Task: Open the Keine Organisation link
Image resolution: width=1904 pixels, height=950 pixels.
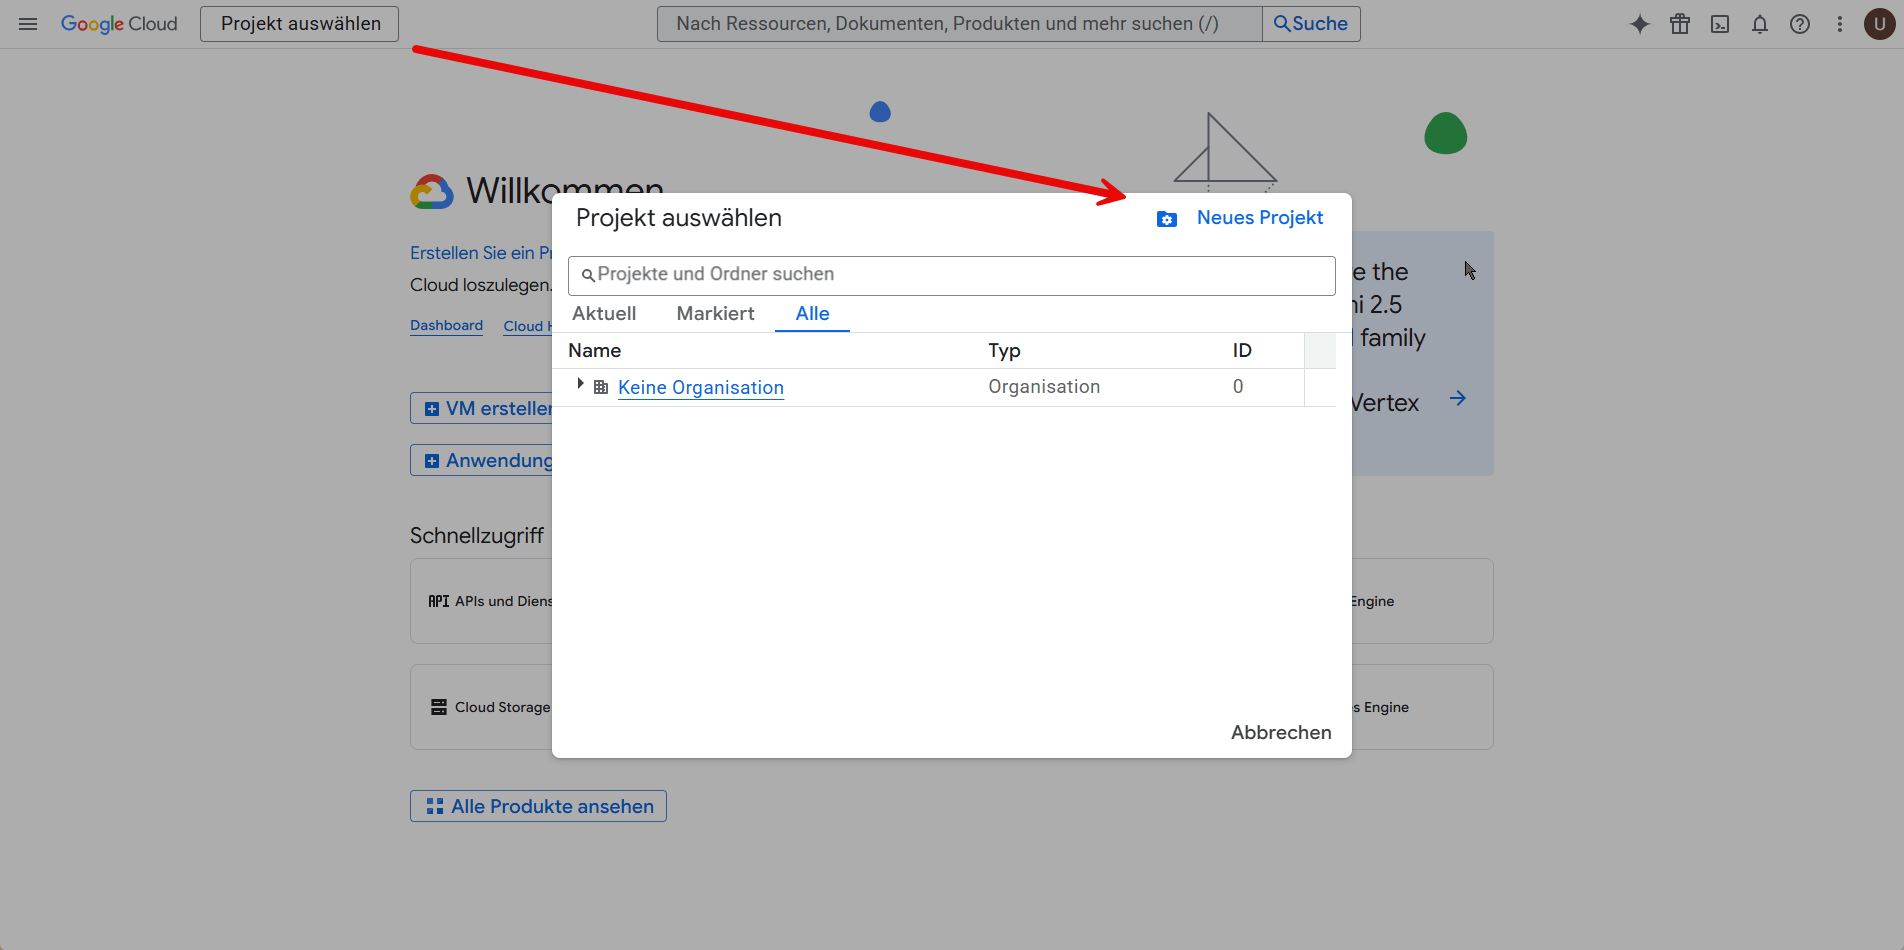Action: [701, 387]
